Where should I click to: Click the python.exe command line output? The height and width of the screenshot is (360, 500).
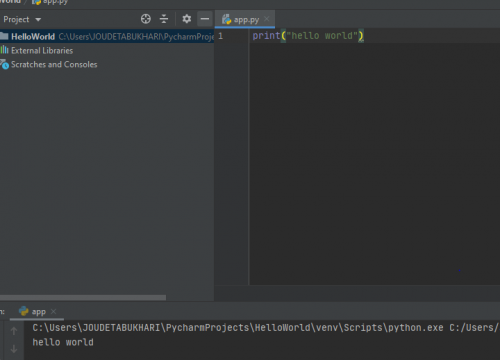coord(266,328)
